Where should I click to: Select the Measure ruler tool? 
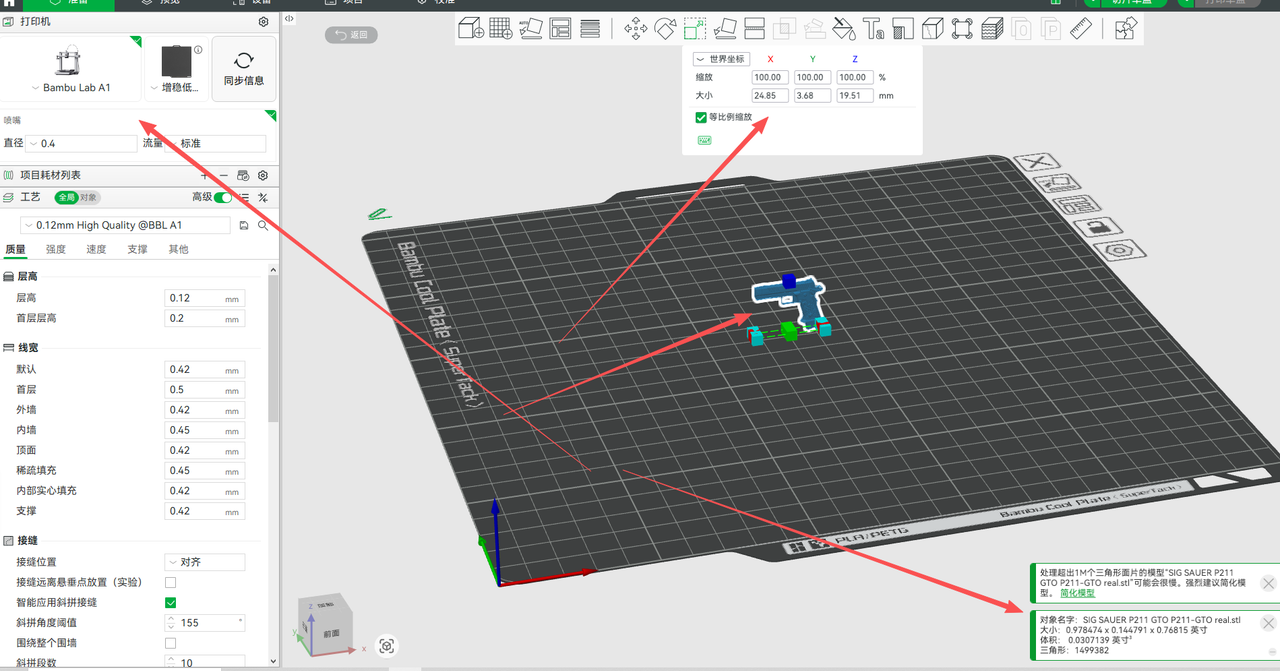click(1081, 29)
